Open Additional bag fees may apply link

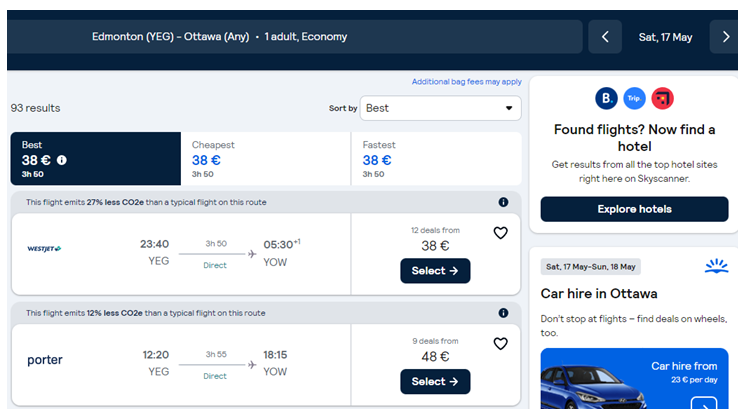click(x=466, y=82)
